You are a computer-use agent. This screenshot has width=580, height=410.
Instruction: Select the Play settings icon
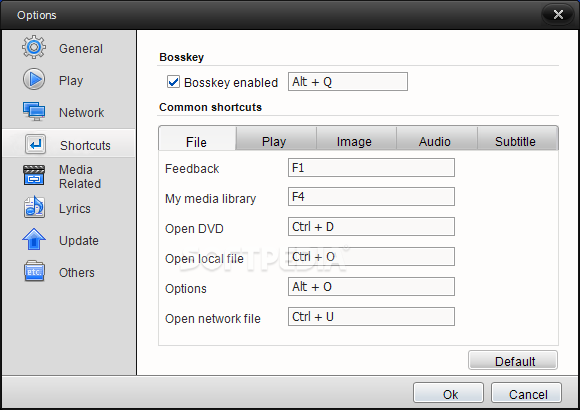click(34, 79)
